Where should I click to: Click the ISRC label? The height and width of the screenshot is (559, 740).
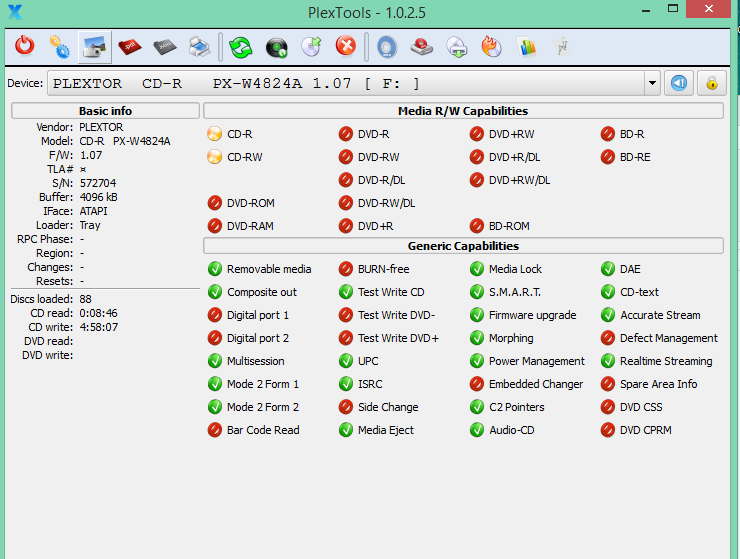coord(370,384)
